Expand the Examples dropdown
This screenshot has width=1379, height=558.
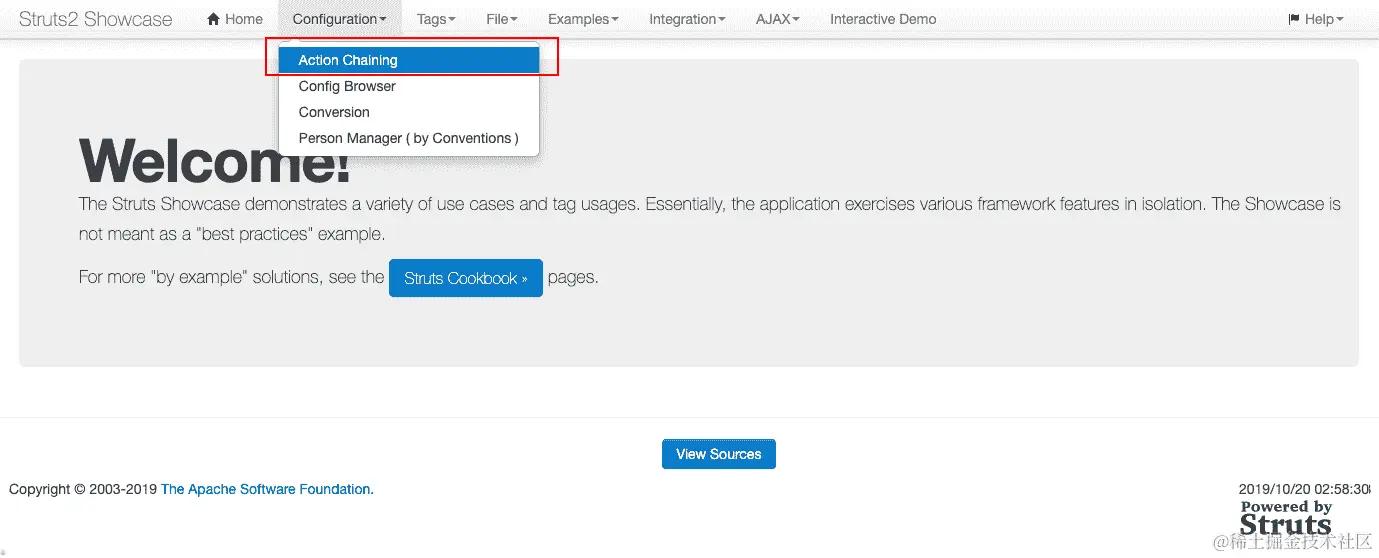tap(583, 19)
